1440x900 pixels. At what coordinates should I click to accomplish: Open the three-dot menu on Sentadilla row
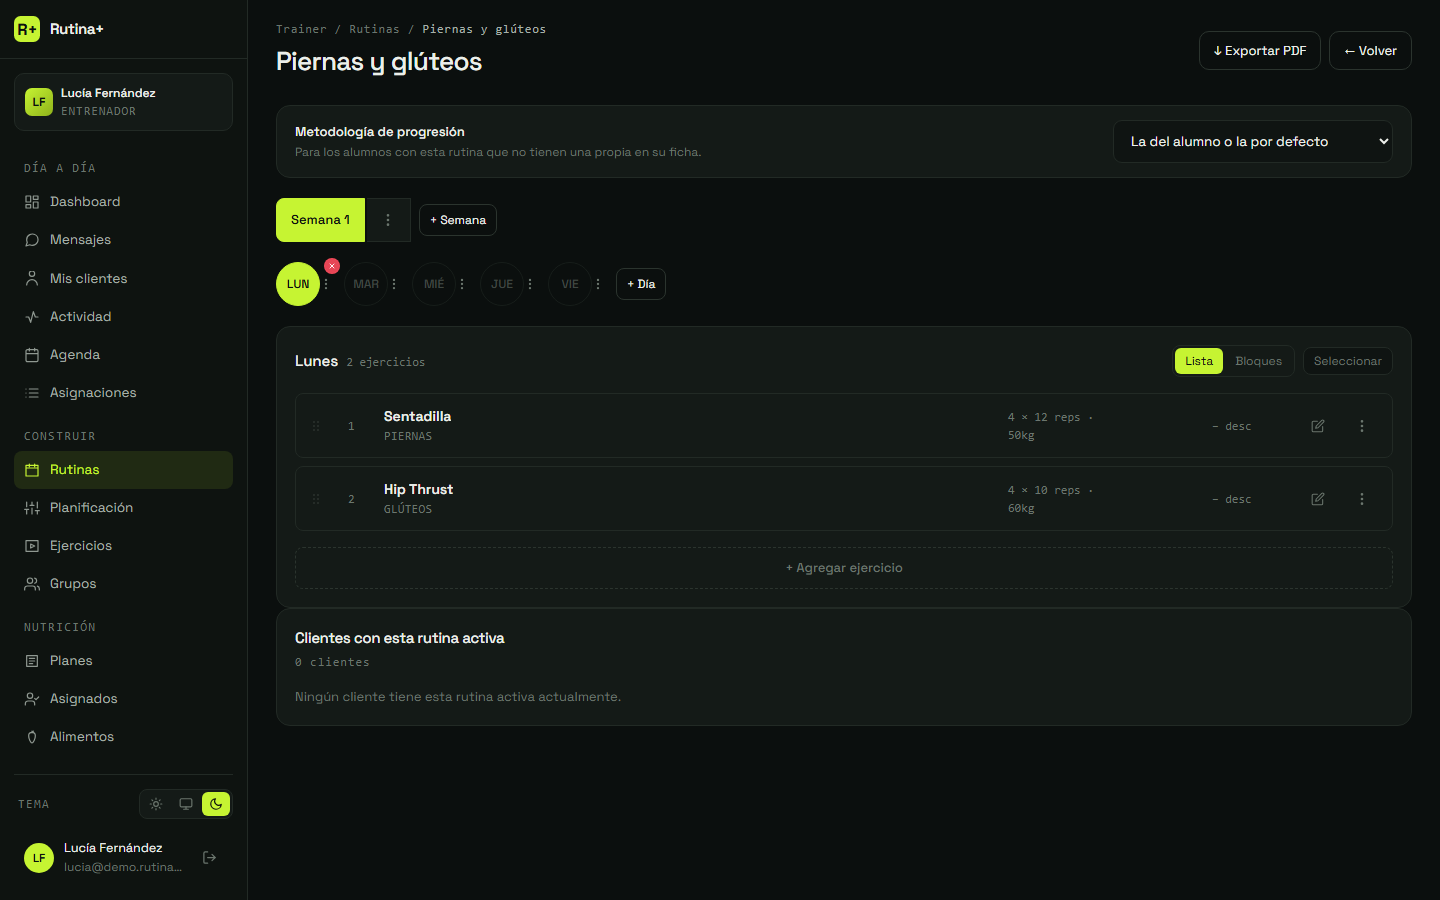pyautogui.click(x=1362, y=426)
